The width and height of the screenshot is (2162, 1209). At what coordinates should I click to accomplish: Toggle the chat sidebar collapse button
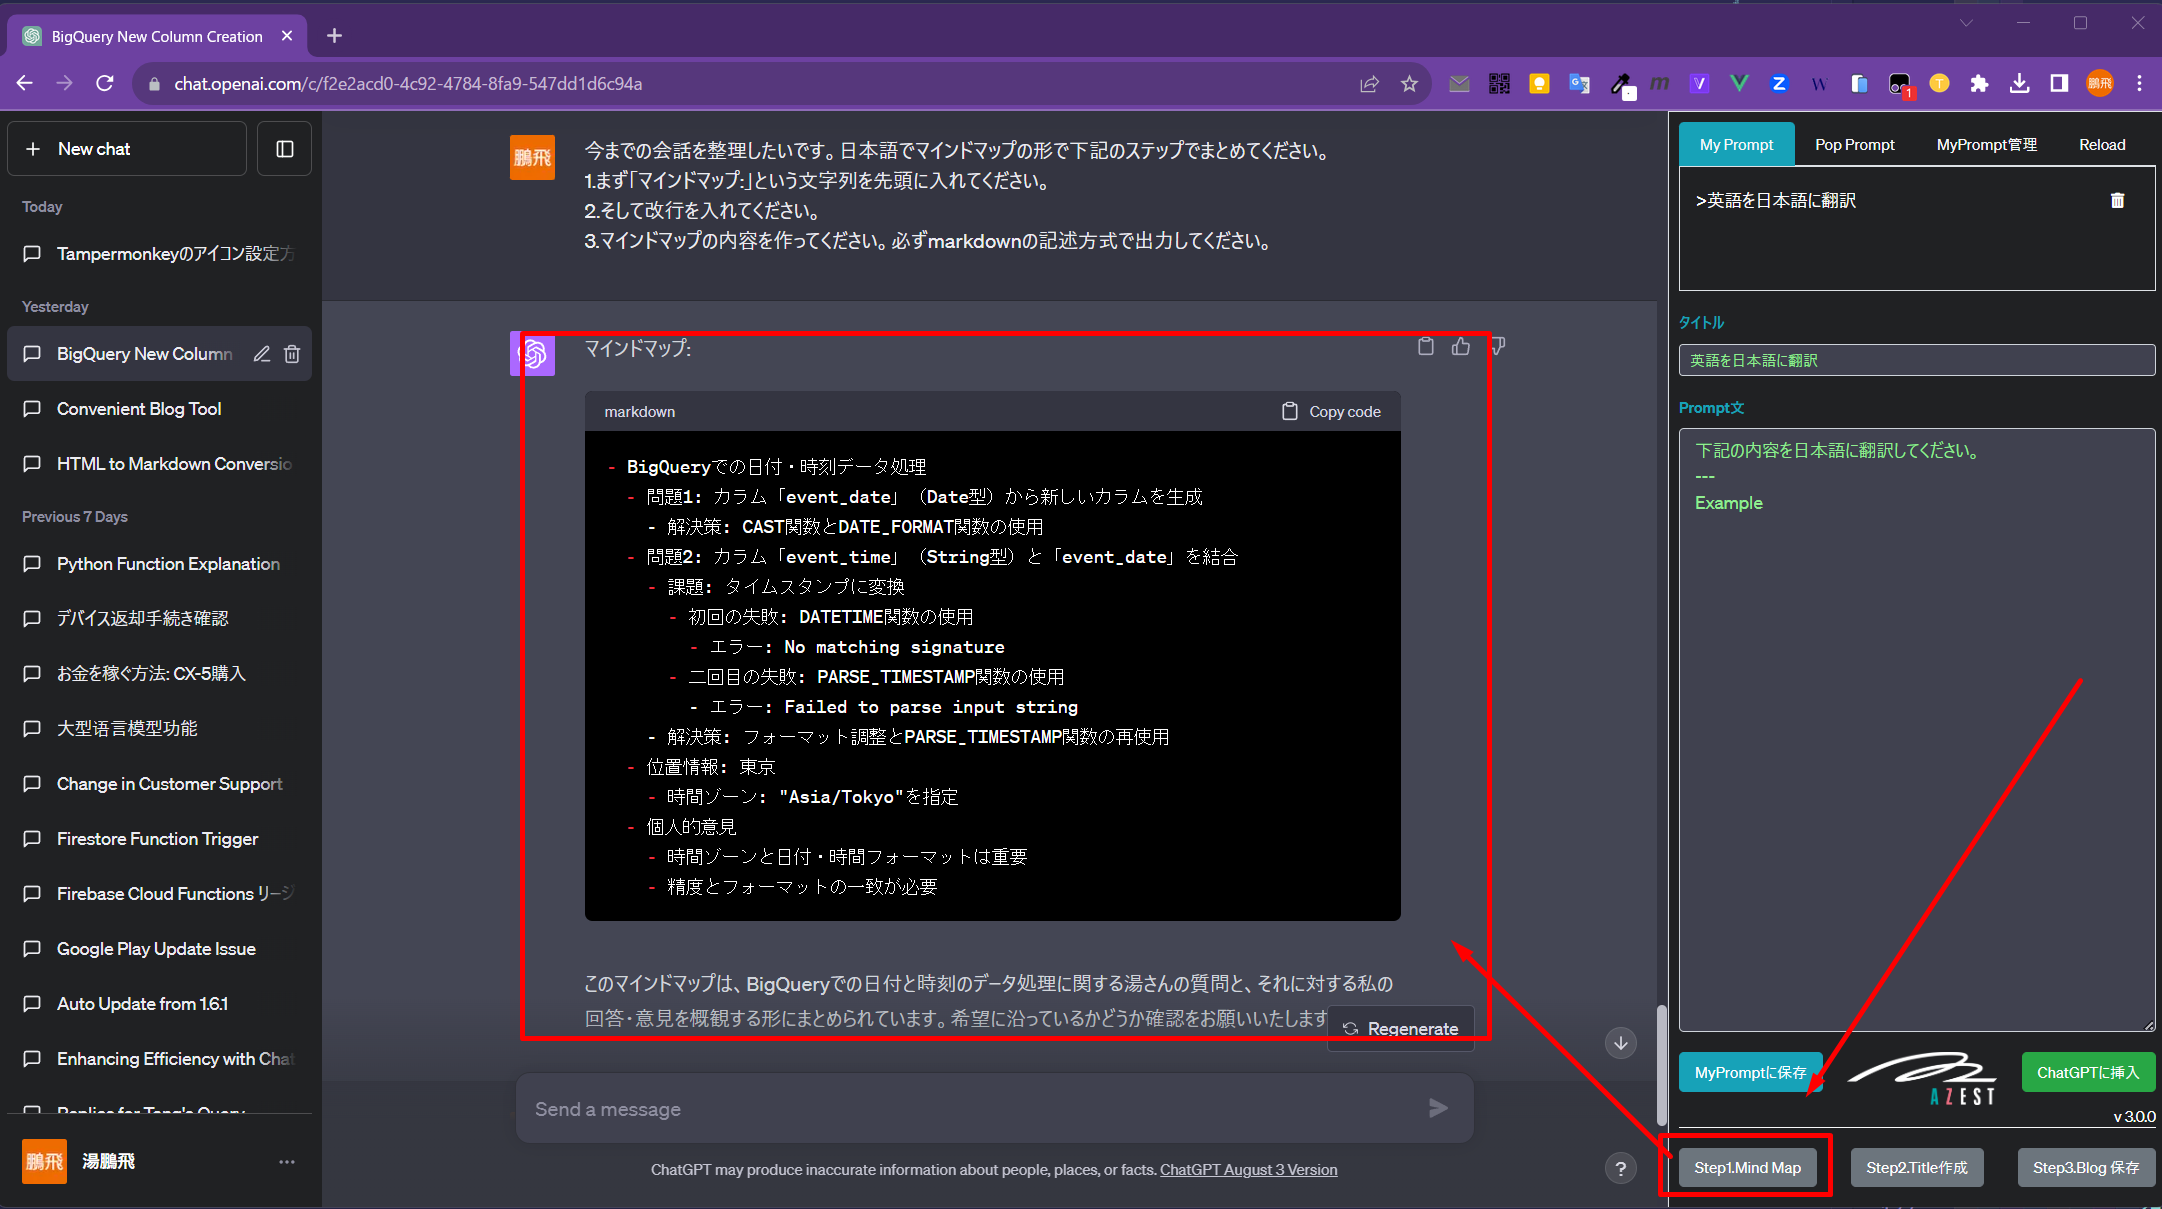285,149
